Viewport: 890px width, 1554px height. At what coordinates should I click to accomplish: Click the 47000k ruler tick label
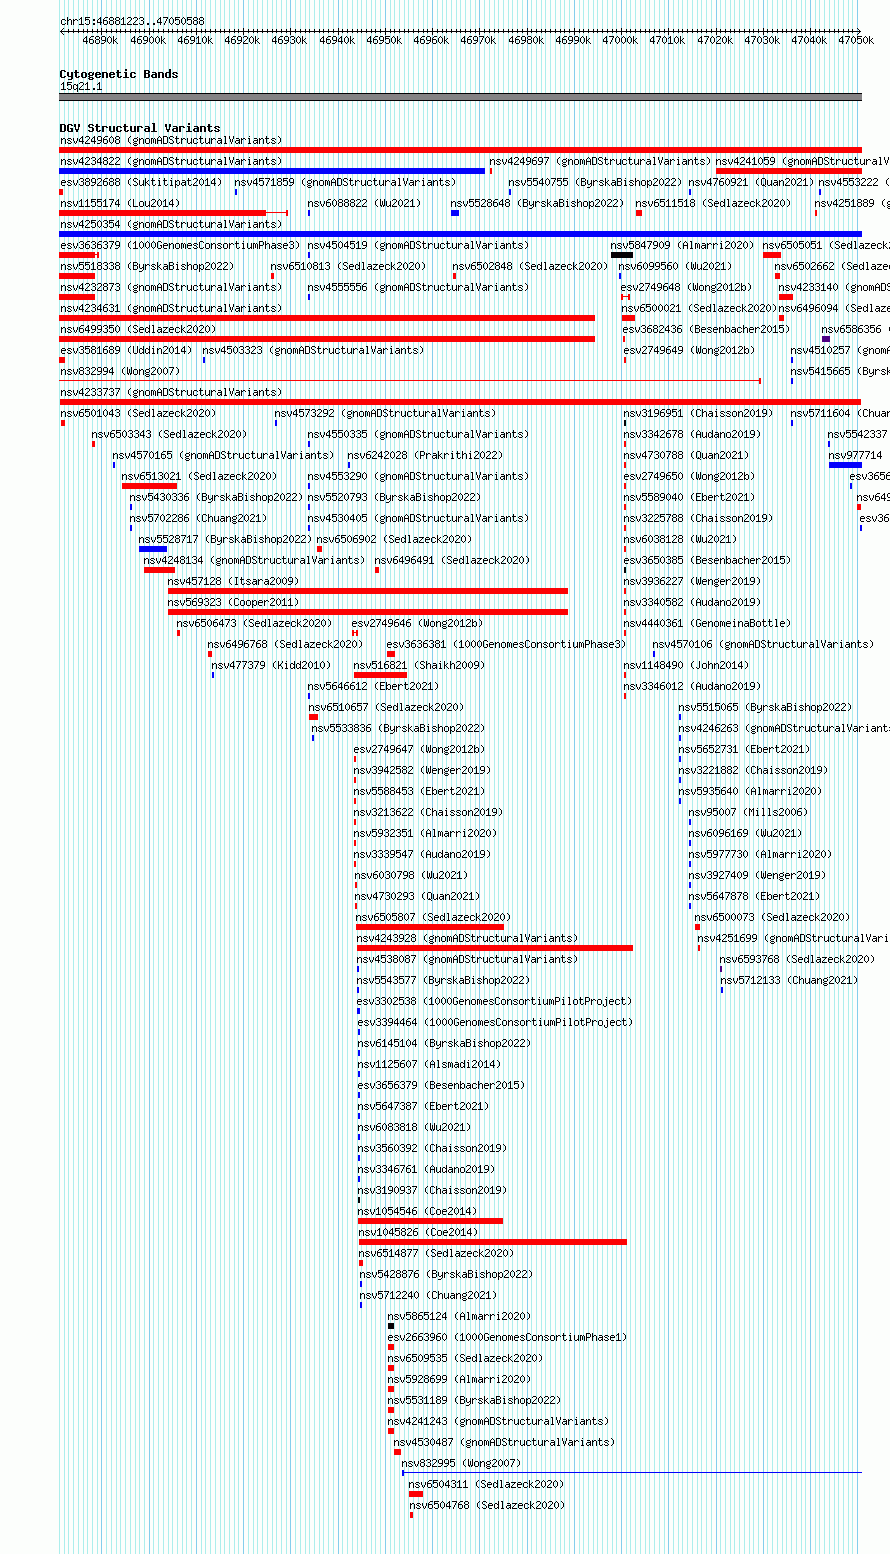point(621,40)
